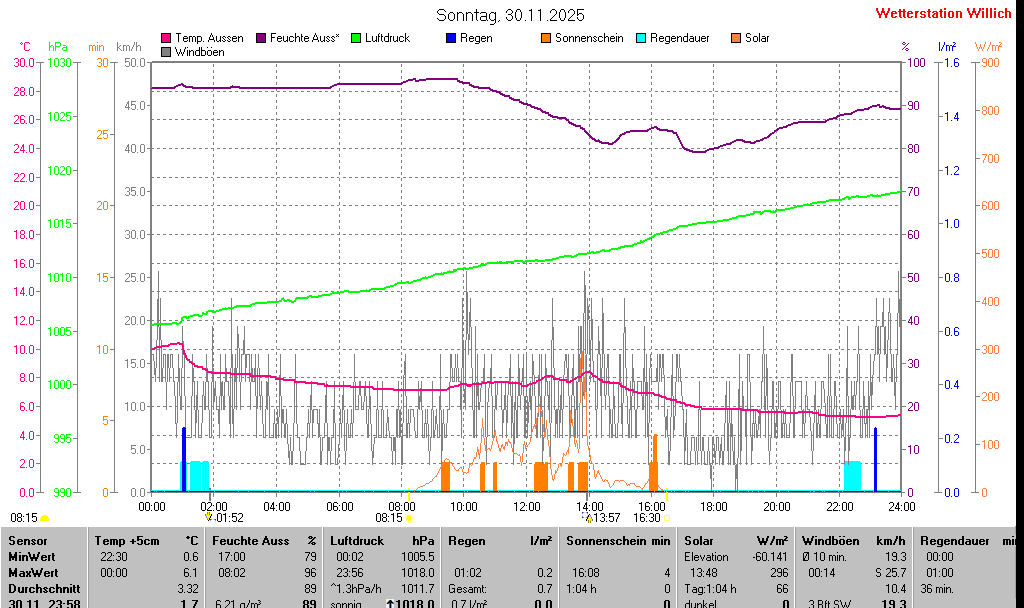
Task: Click the Wetterstation Willich title link
Action: click(x=943, y=13)
